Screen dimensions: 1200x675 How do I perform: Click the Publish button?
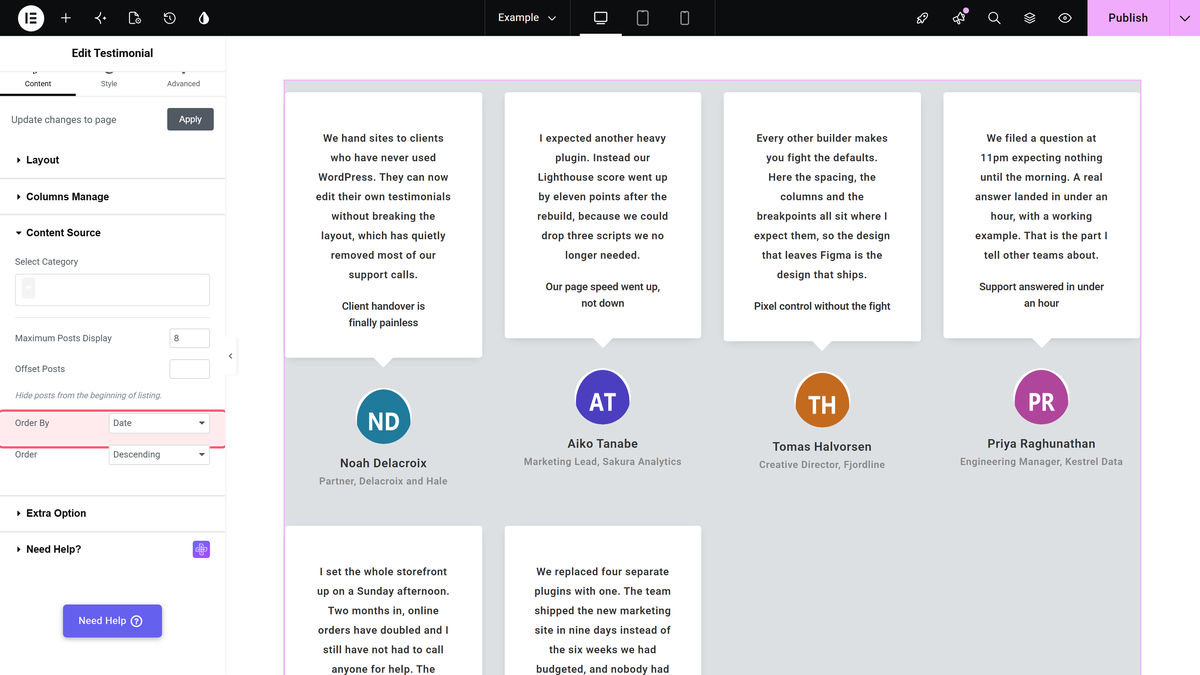coord(1128,18)
